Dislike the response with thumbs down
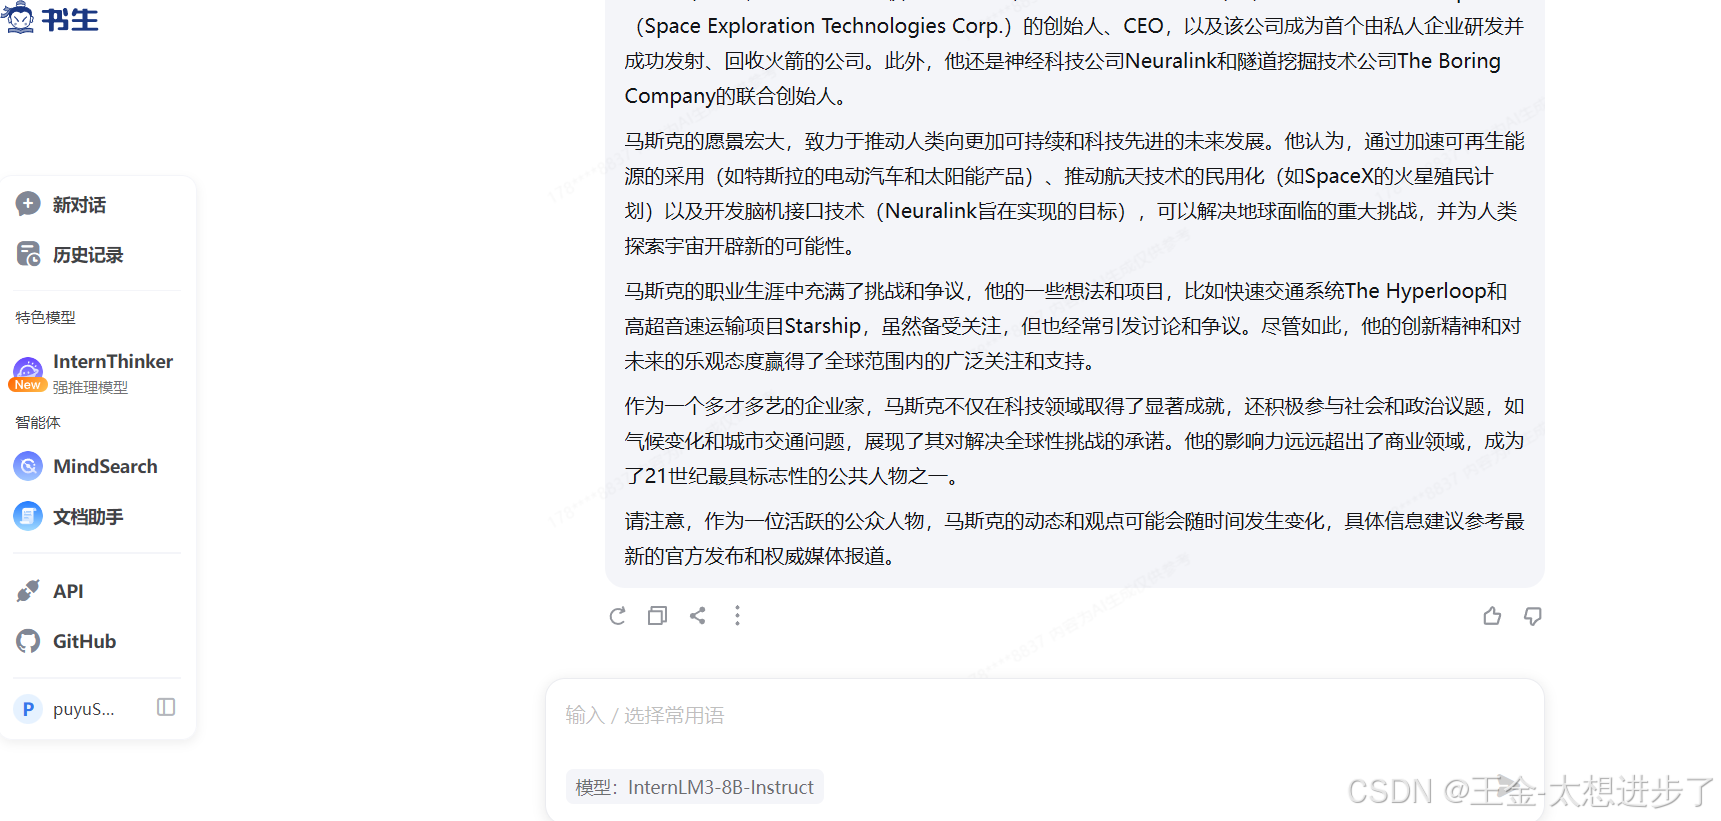The height and width of the screenshot is (821, 1721). click(x=1532, y=616)
